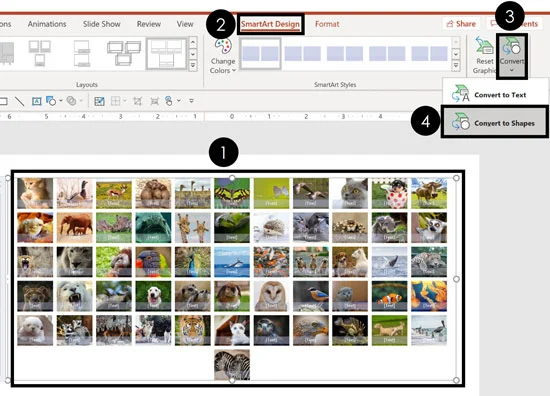550x396 pixels.
Task: Select the pelican on beach picture
Action: click(x=429, y=330)
